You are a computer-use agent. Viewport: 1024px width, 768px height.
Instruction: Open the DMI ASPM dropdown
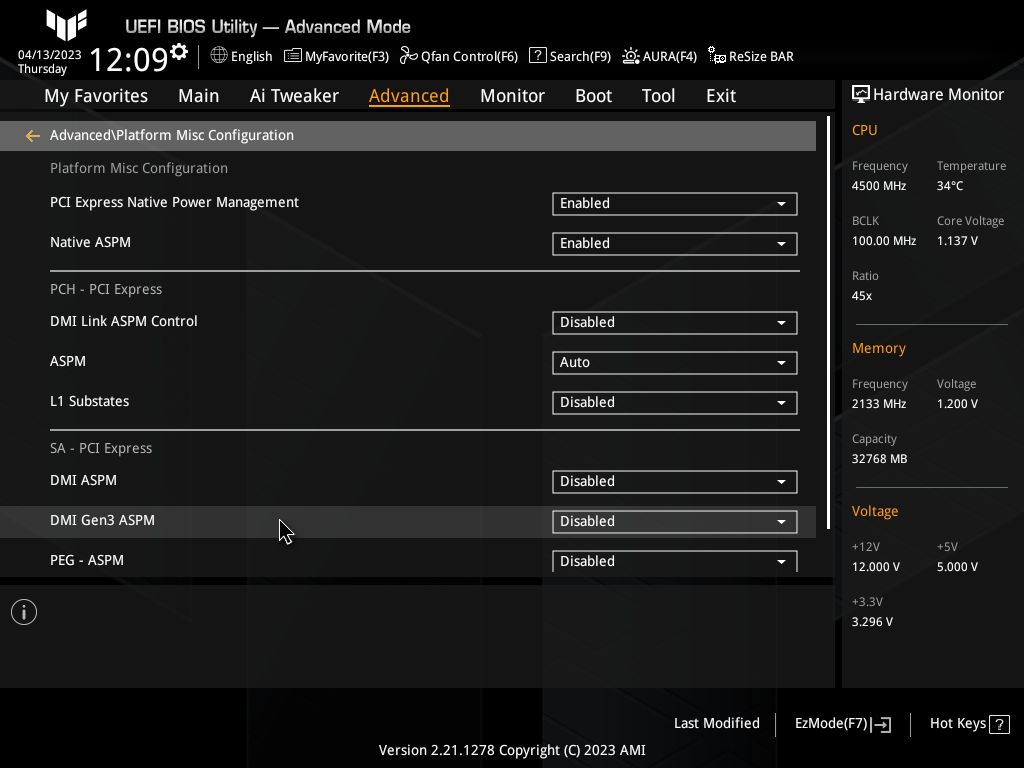(675, 482)
